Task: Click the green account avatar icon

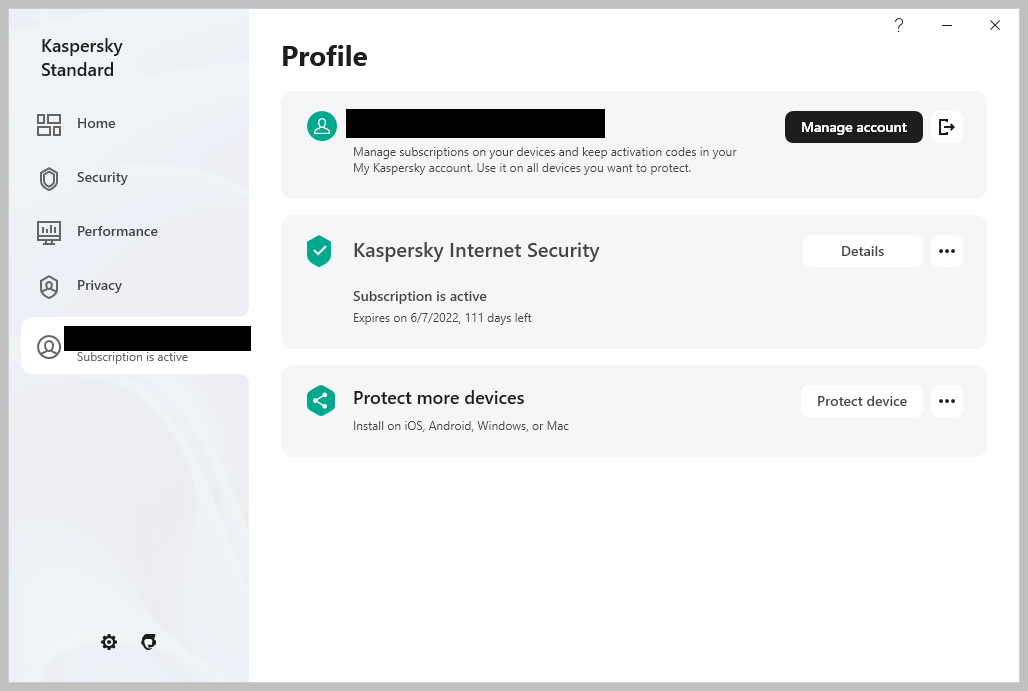Action: [x=322, y=126]
